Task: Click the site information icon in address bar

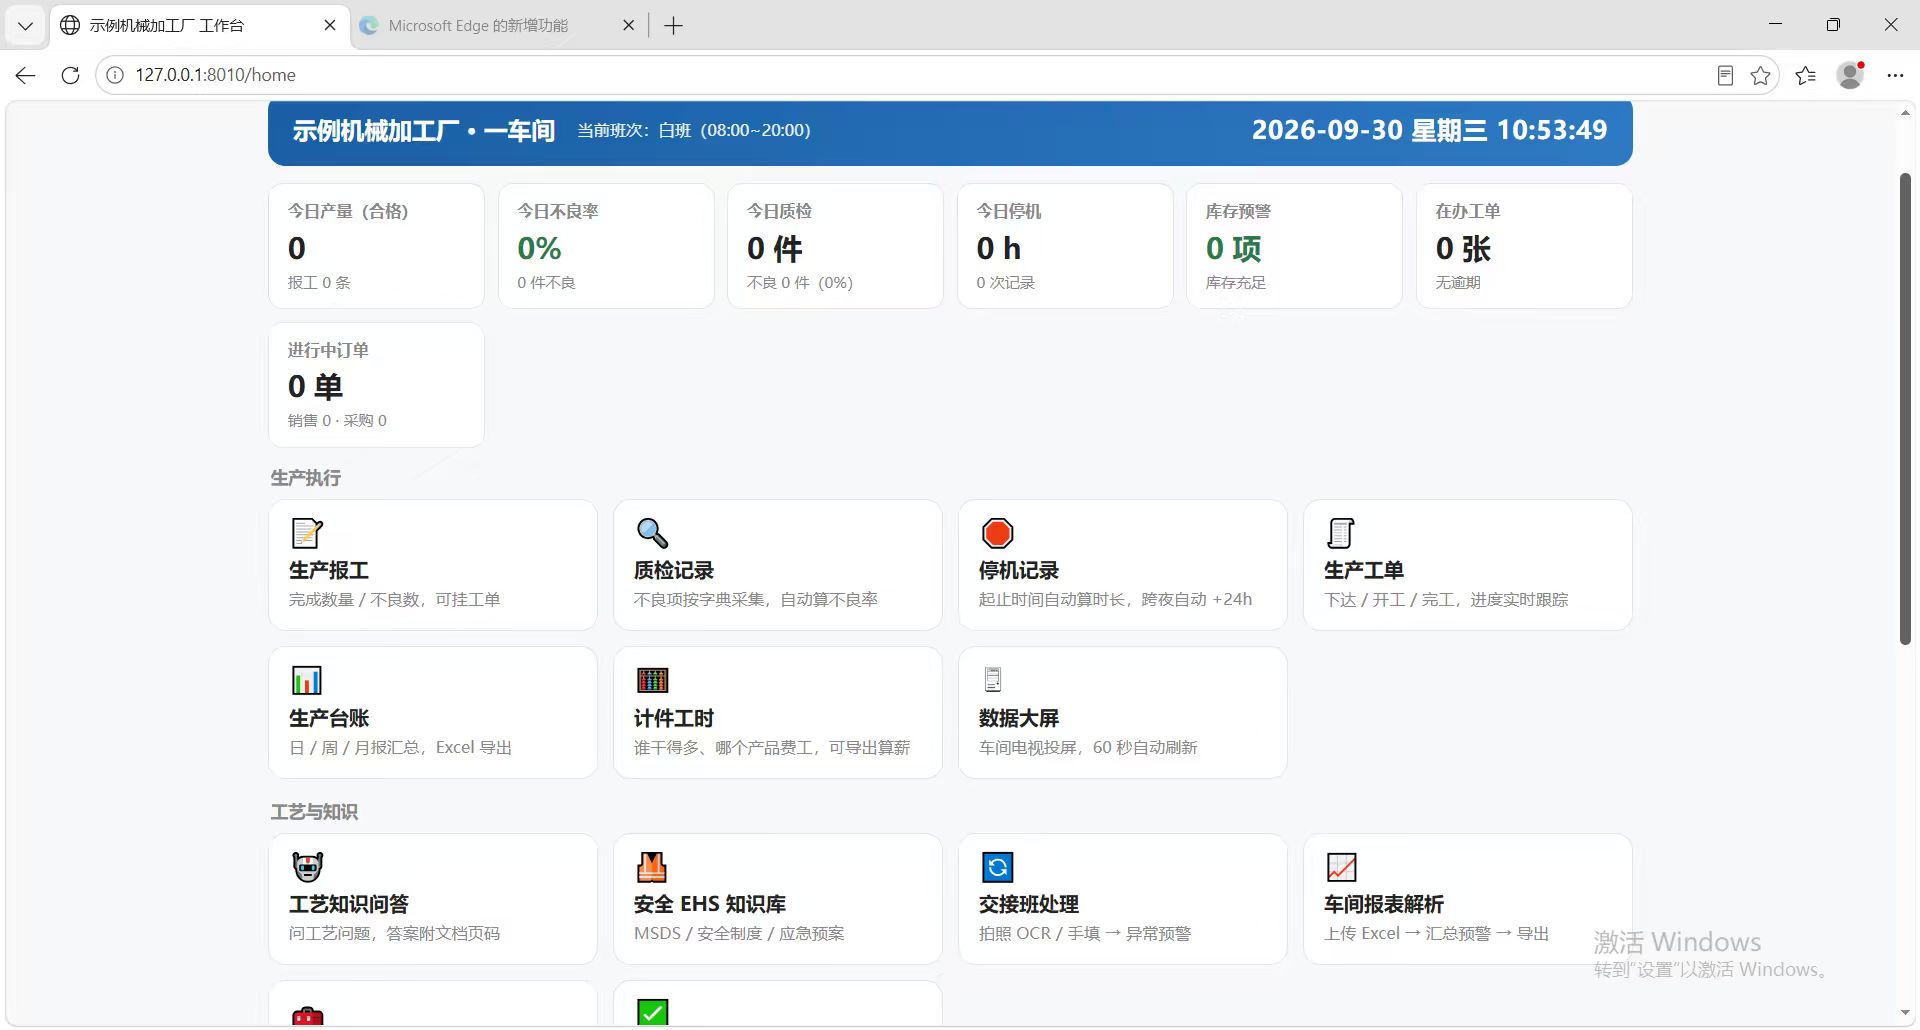Action: 115,75
